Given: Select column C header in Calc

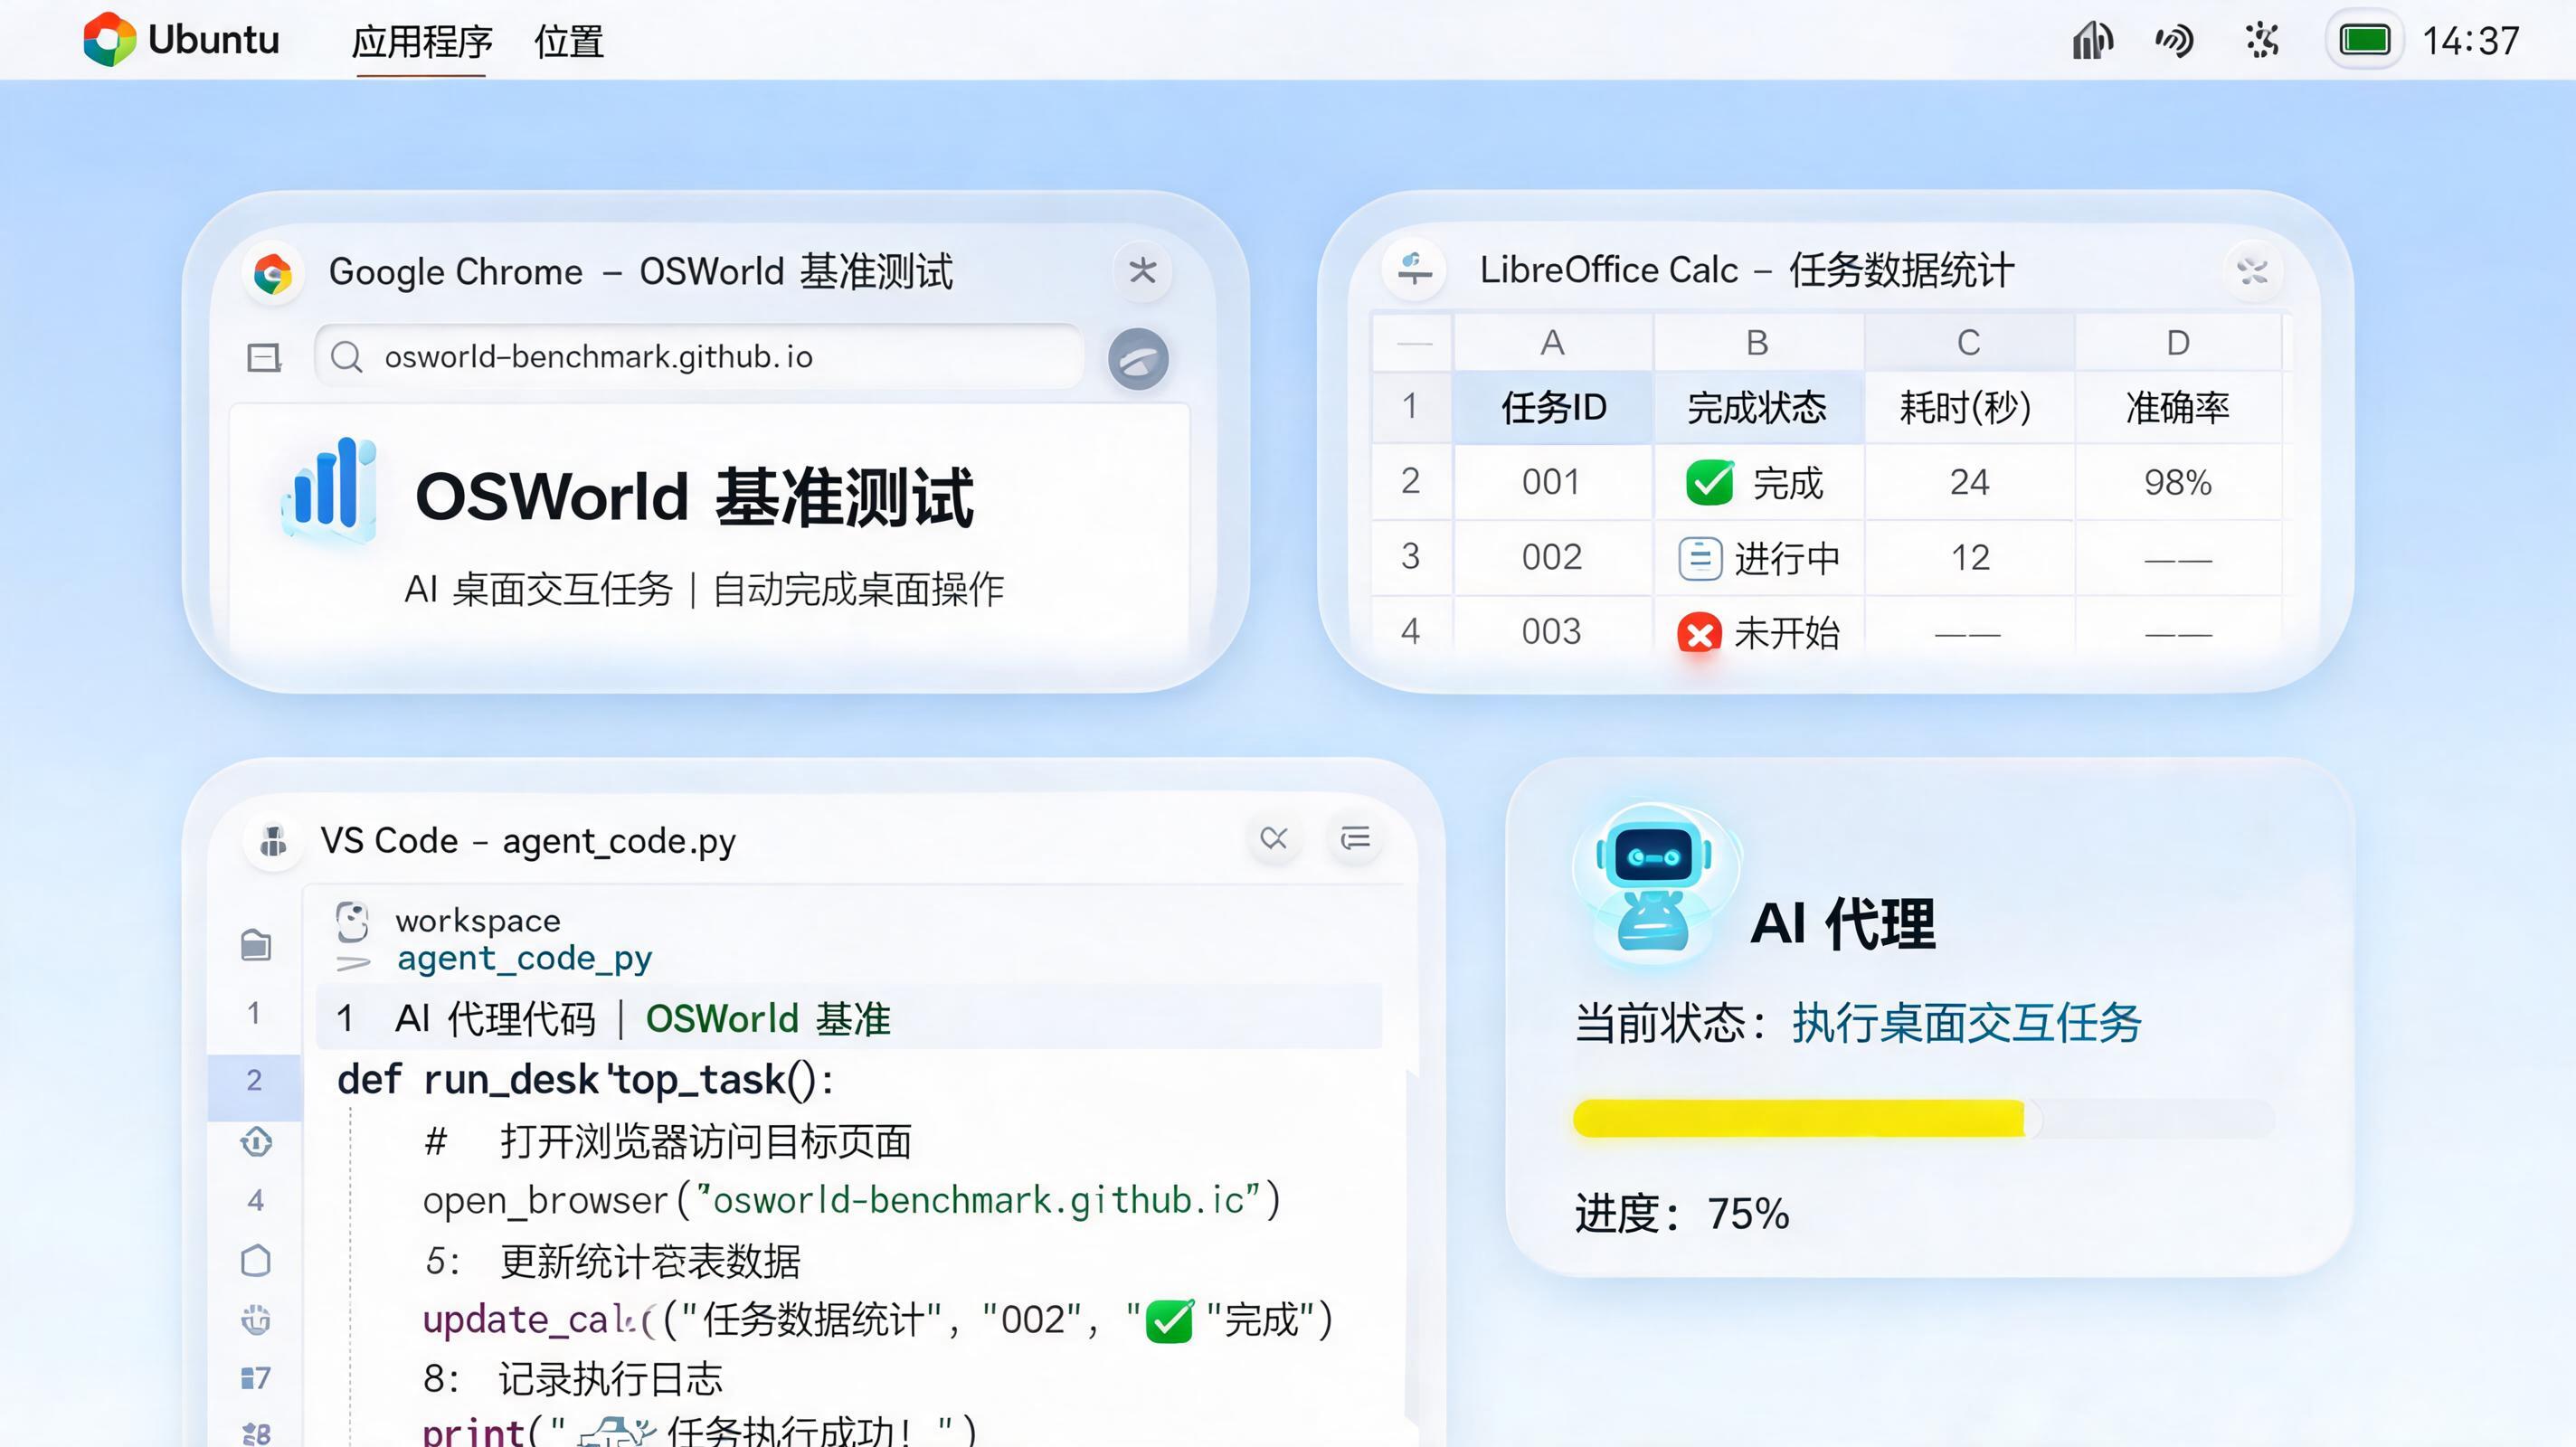Looking at the screenshot, I should (1968, 343).
